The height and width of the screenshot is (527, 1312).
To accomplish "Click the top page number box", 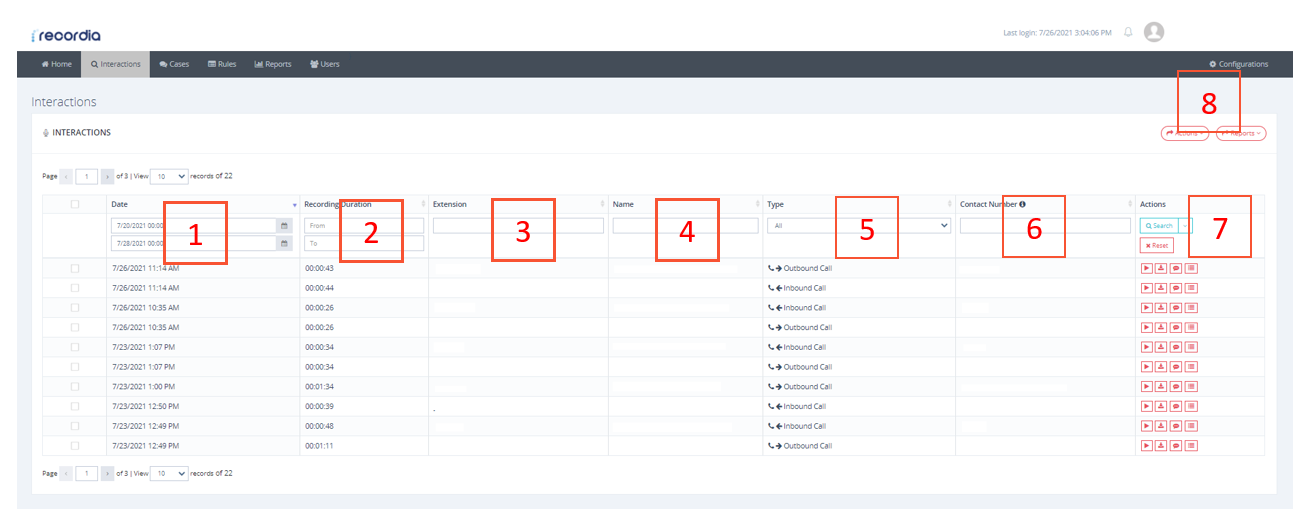I will tap(87, 176).
